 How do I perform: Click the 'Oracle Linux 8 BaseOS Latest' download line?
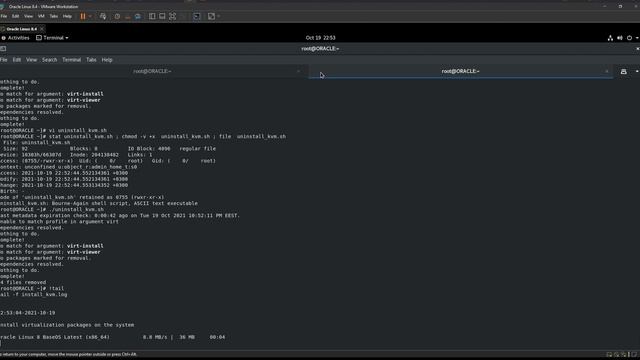[x=113, y=337]
